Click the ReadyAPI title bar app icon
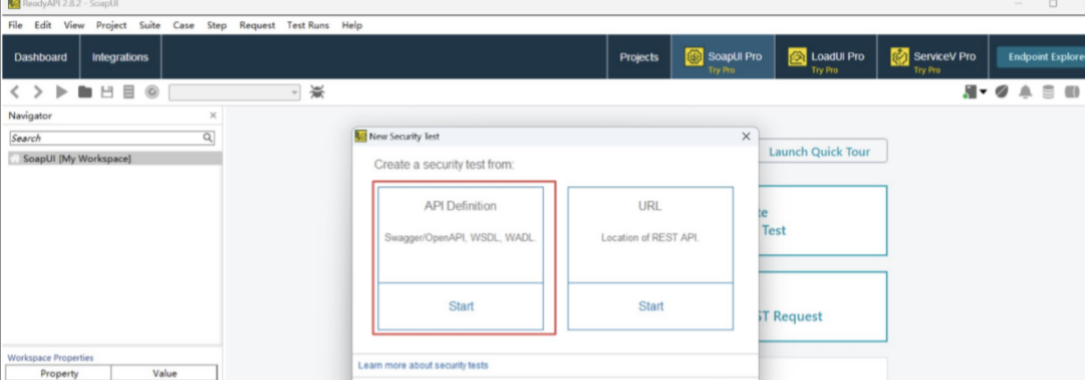The height and width of the screenshot is (380, 1085). click(14, 4)
